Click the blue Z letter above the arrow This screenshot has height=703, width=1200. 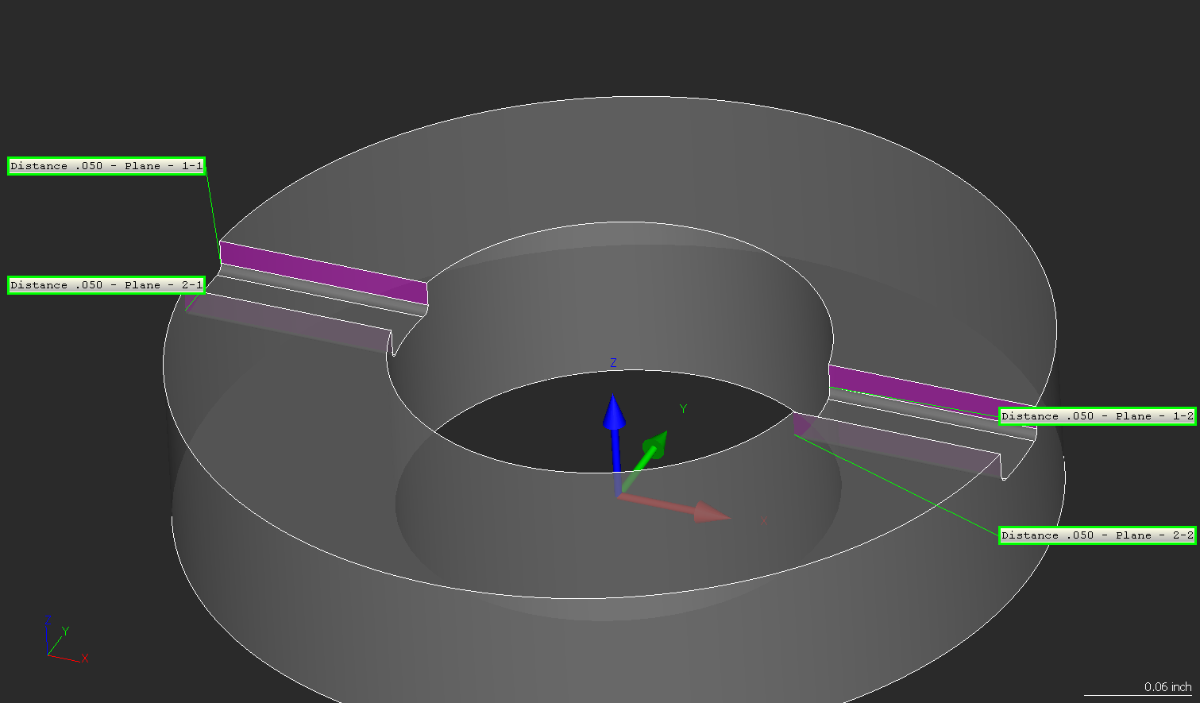pos(613,363)
